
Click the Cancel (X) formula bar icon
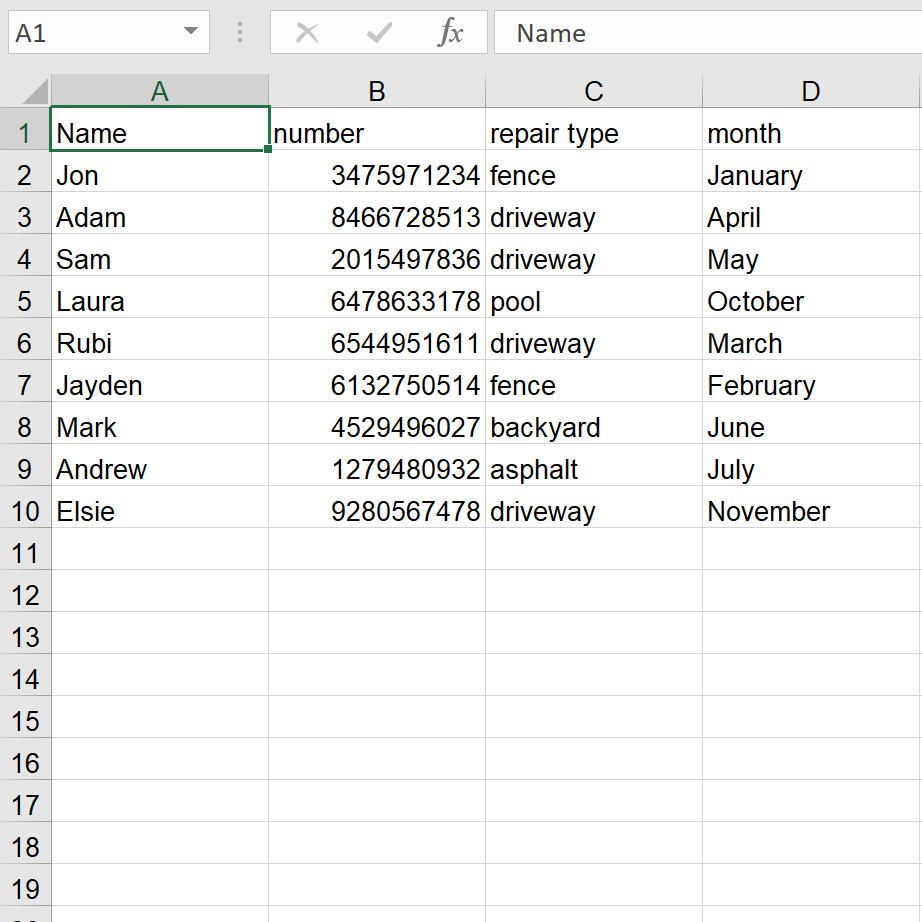point(307,33)
